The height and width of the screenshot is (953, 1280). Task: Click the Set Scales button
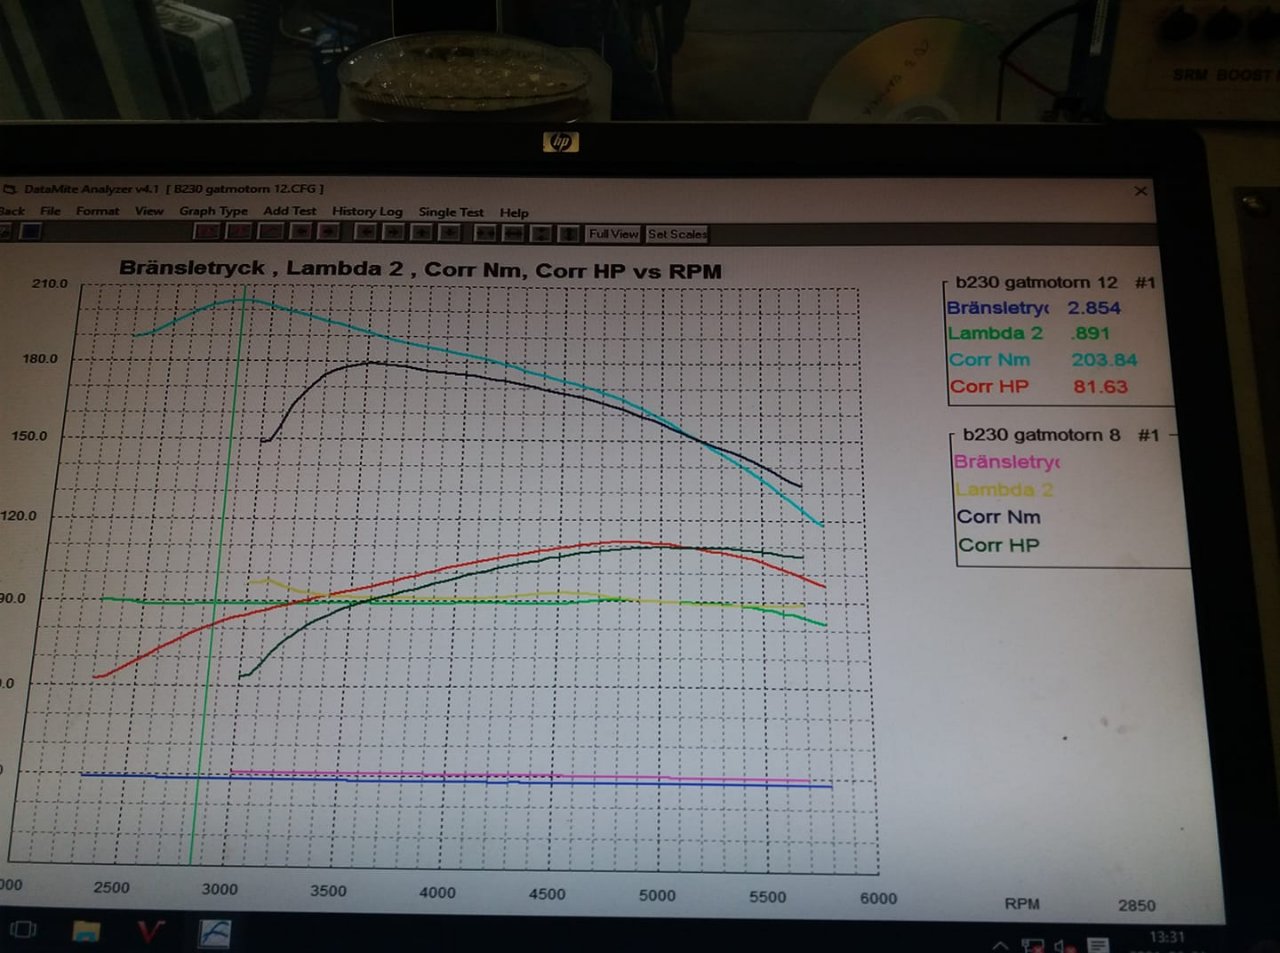pos(677,234)
